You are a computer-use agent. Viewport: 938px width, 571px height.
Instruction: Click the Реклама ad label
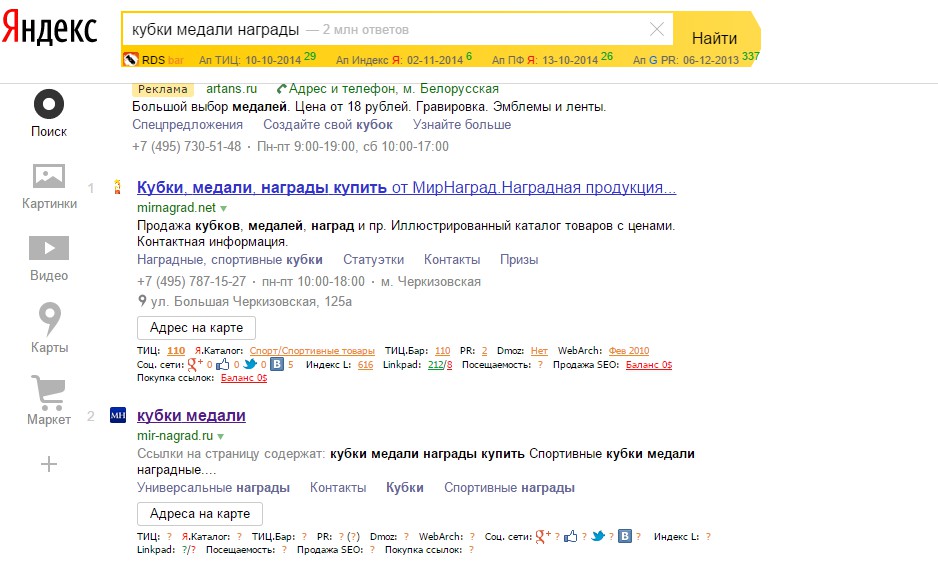163,89
